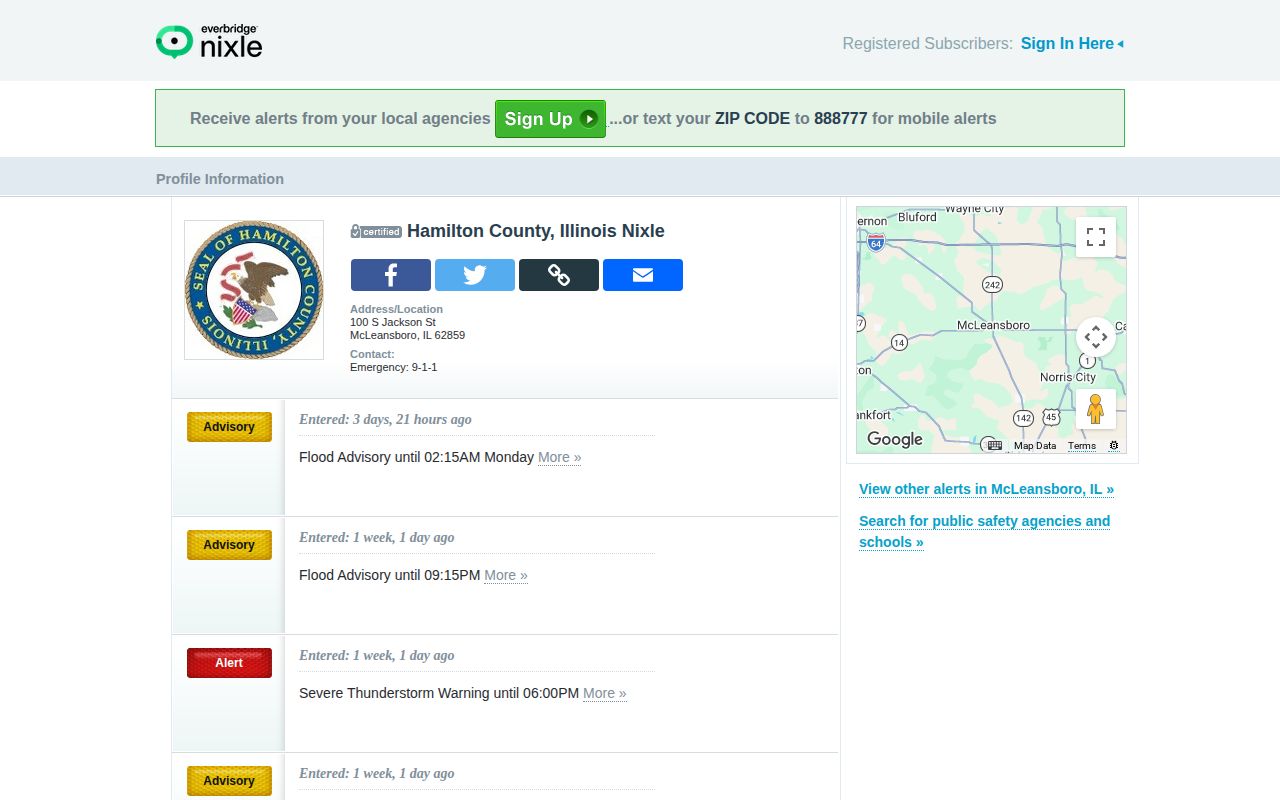This screenshot has height=800, width=1280.
Task: Share profile via email envelope button
Action: tap(643, 275)
